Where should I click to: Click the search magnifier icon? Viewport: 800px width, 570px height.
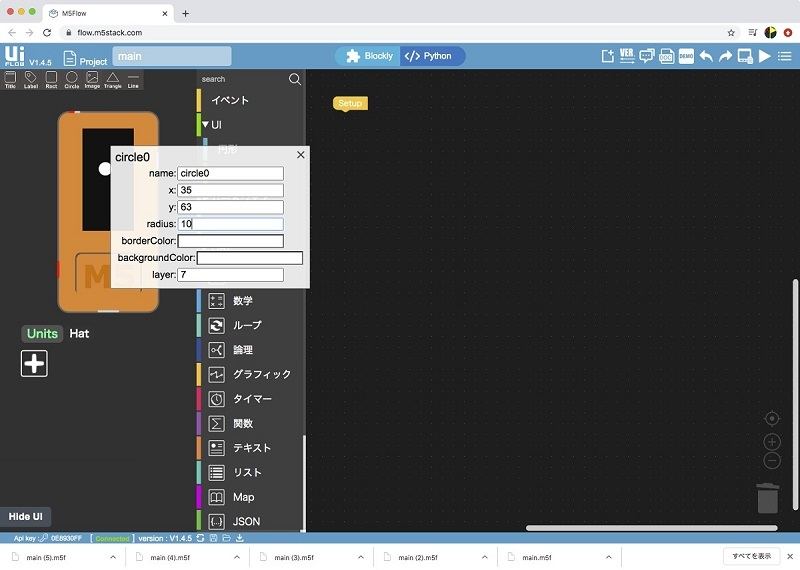(x=295, y=79)
